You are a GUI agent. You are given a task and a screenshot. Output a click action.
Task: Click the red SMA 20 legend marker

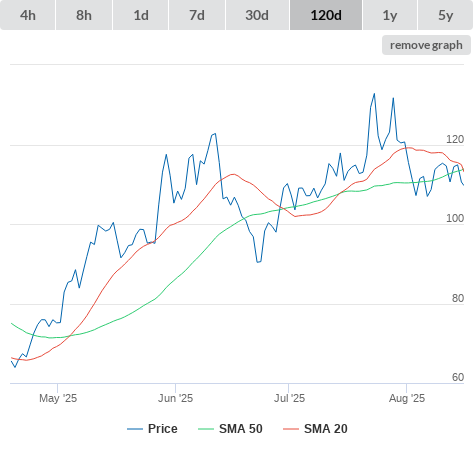[291, 429]
